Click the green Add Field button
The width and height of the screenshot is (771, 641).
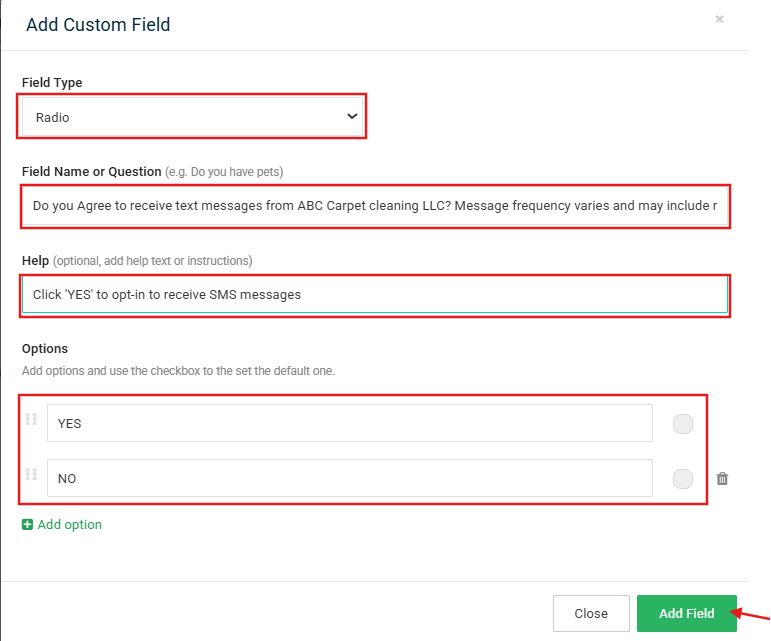(x=686, y=613)
